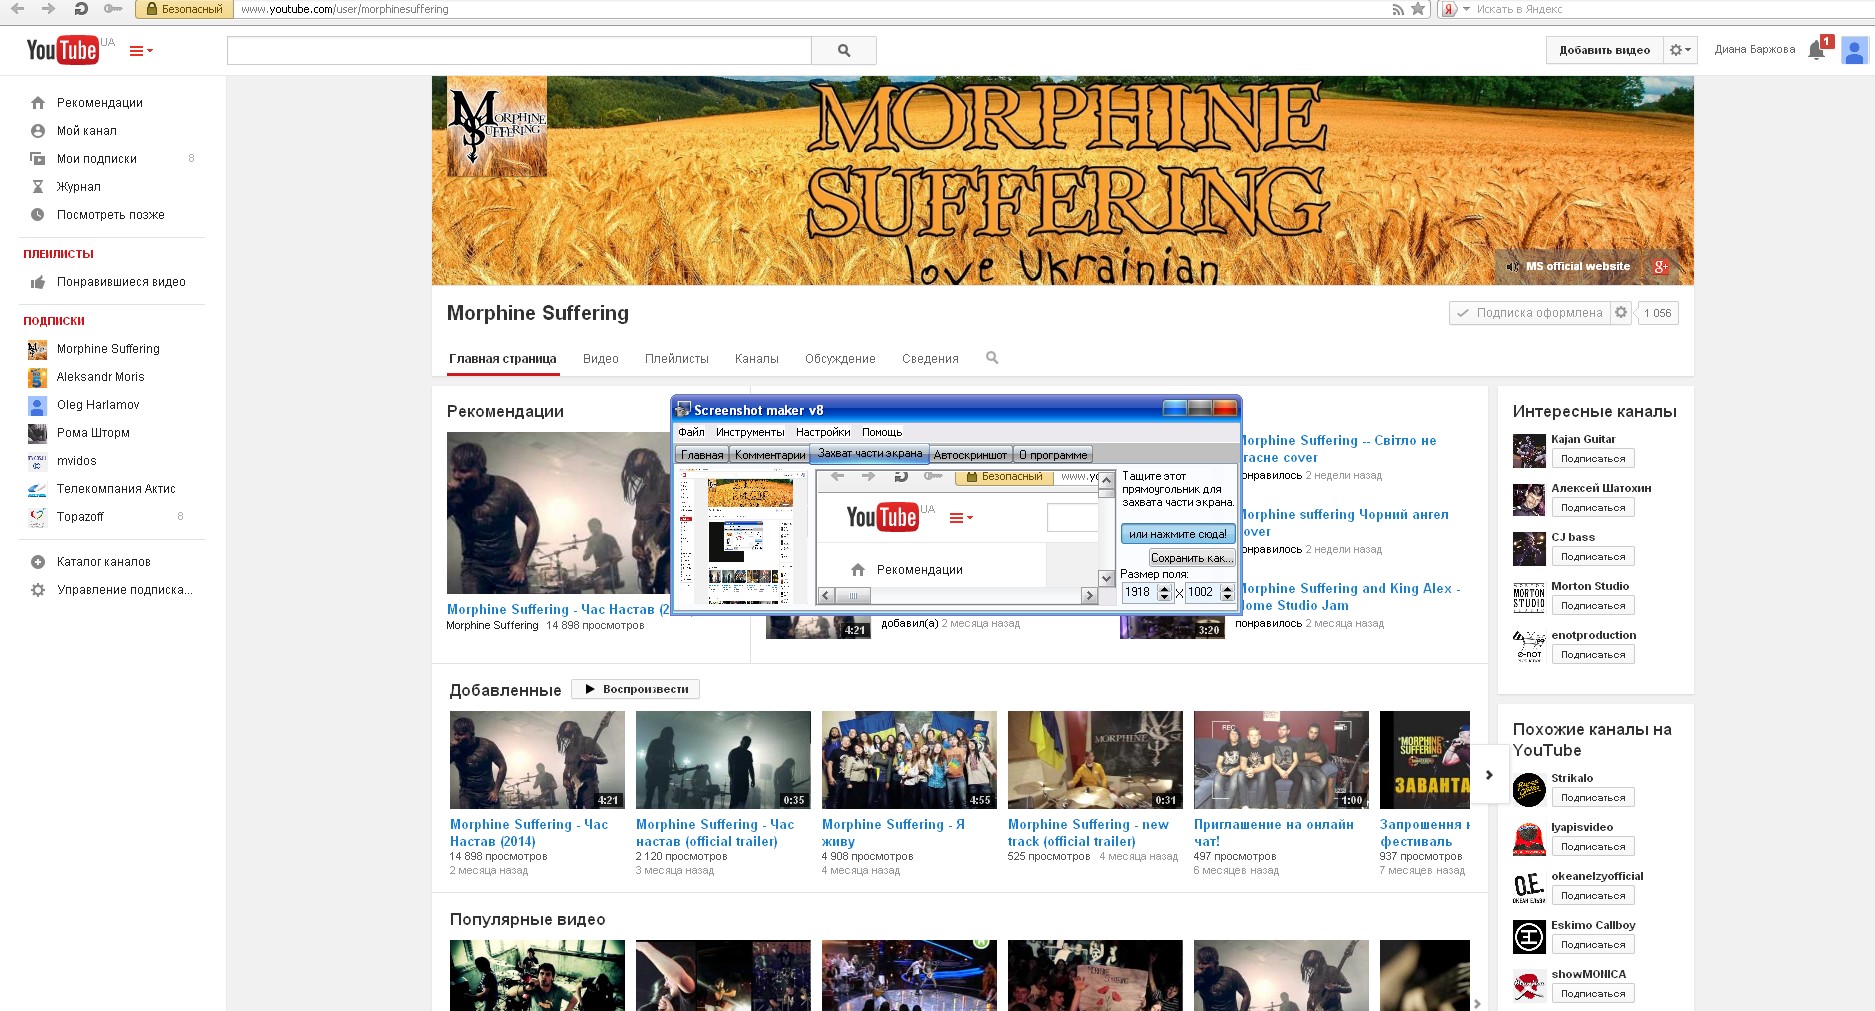This screenshot has width=1875, height=1011.
Task: Open video thumbnail Час Настав (2014)
Action: pos(537,760)
